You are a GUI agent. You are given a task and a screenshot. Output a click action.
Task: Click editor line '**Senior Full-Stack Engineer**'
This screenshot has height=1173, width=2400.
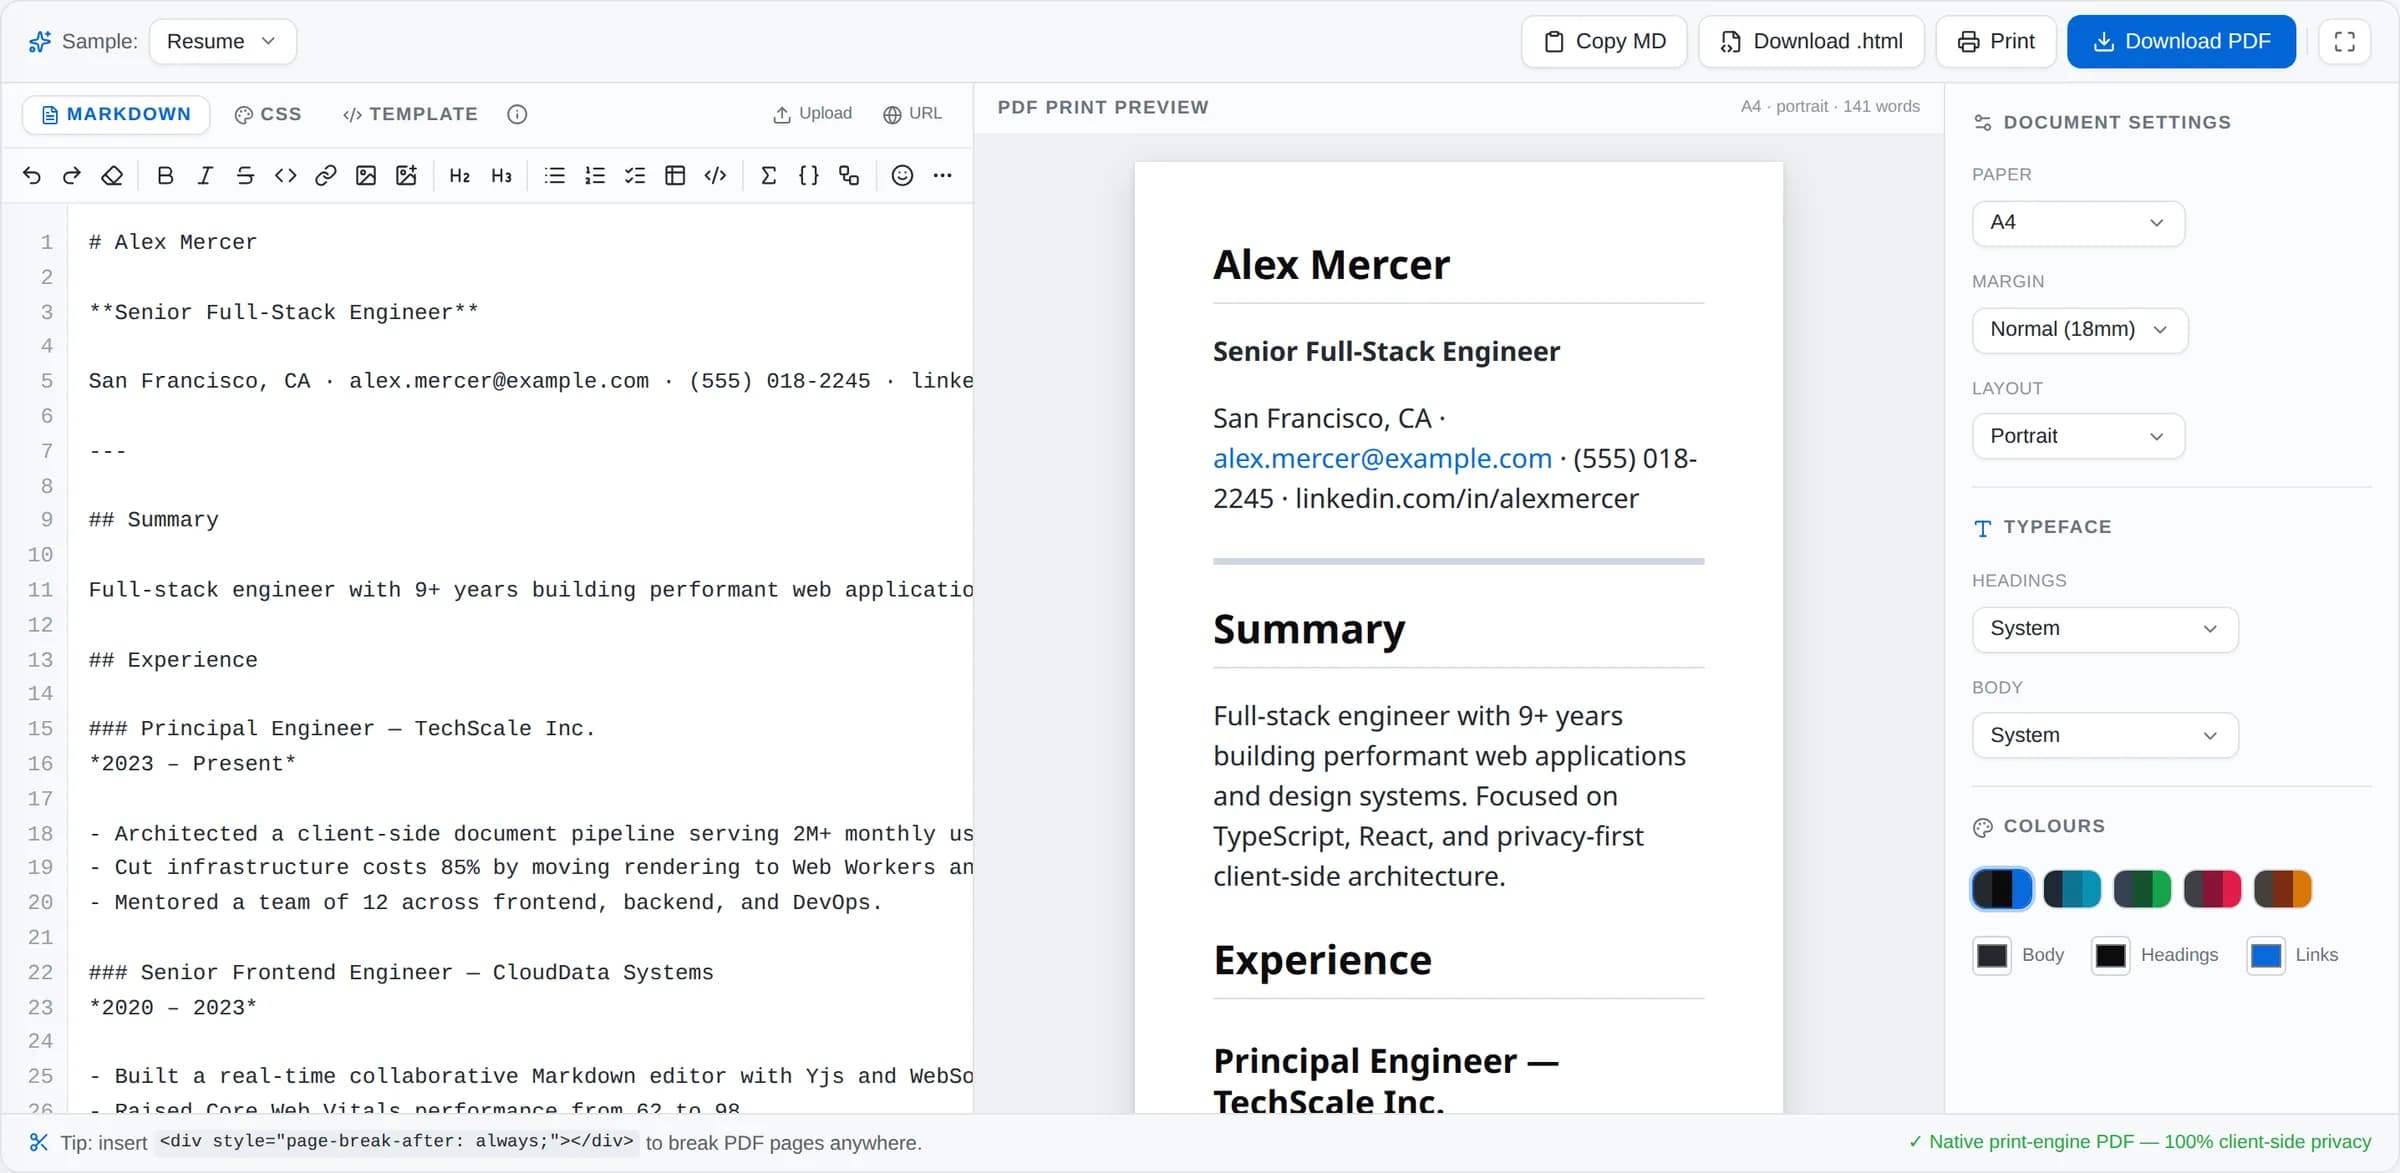(284, 313)
